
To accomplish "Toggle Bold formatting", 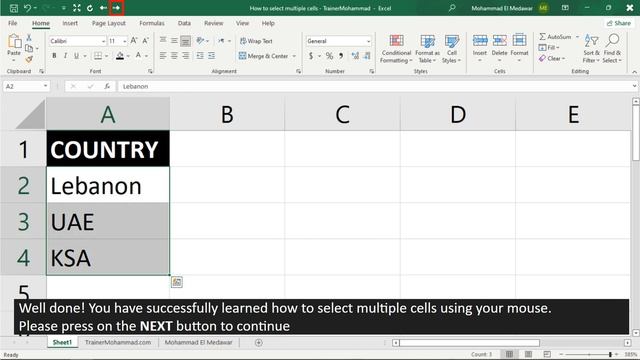I will coord(54,56).
